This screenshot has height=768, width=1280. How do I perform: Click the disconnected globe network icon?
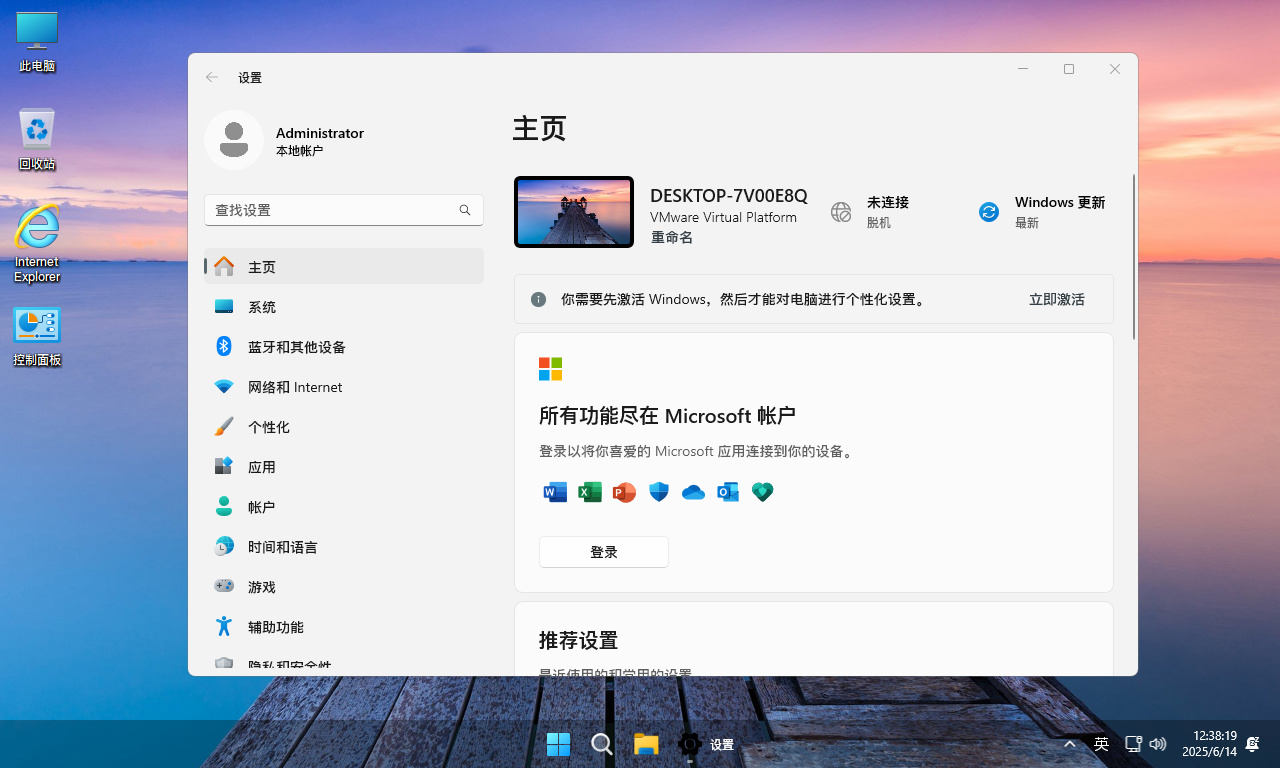[x=841, y=212]
